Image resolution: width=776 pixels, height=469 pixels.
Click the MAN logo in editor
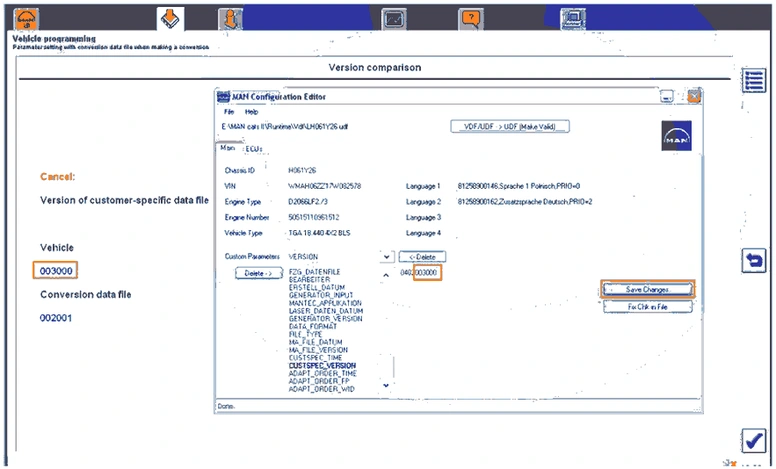point(677,136)
